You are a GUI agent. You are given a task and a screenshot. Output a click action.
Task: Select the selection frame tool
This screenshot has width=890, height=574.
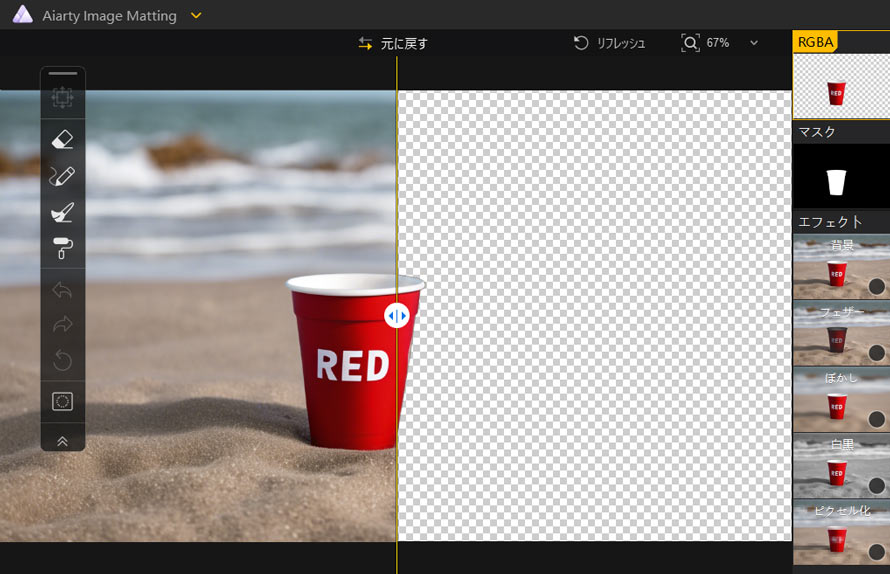(62, 98)
